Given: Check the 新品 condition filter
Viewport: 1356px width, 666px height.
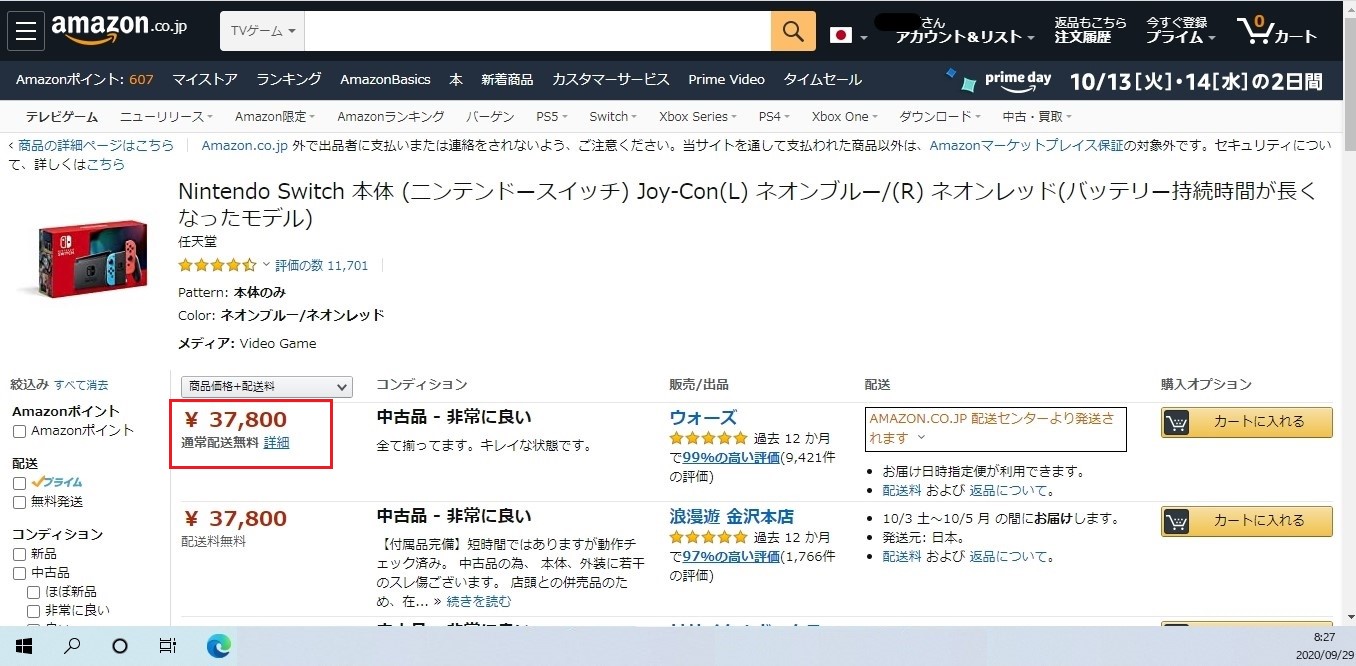Looking at the screenshot, I should (x=19, y=554).
